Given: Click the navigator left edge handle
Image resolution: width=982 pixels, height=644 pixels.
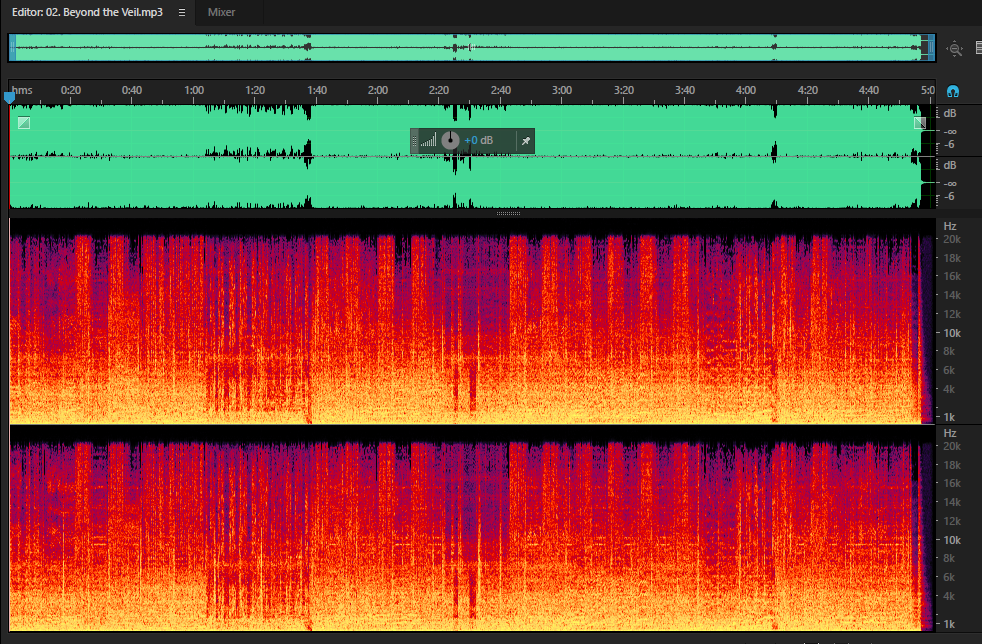Looking at the screenshot, I should [x=13, y=48].
